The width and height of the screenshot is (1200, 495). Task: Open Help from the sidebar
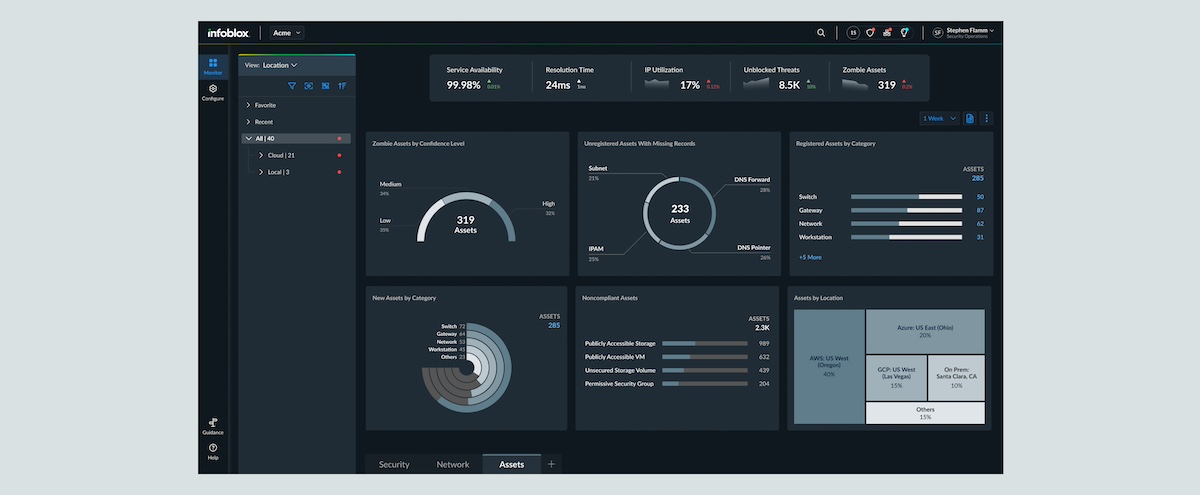[213, 451]
